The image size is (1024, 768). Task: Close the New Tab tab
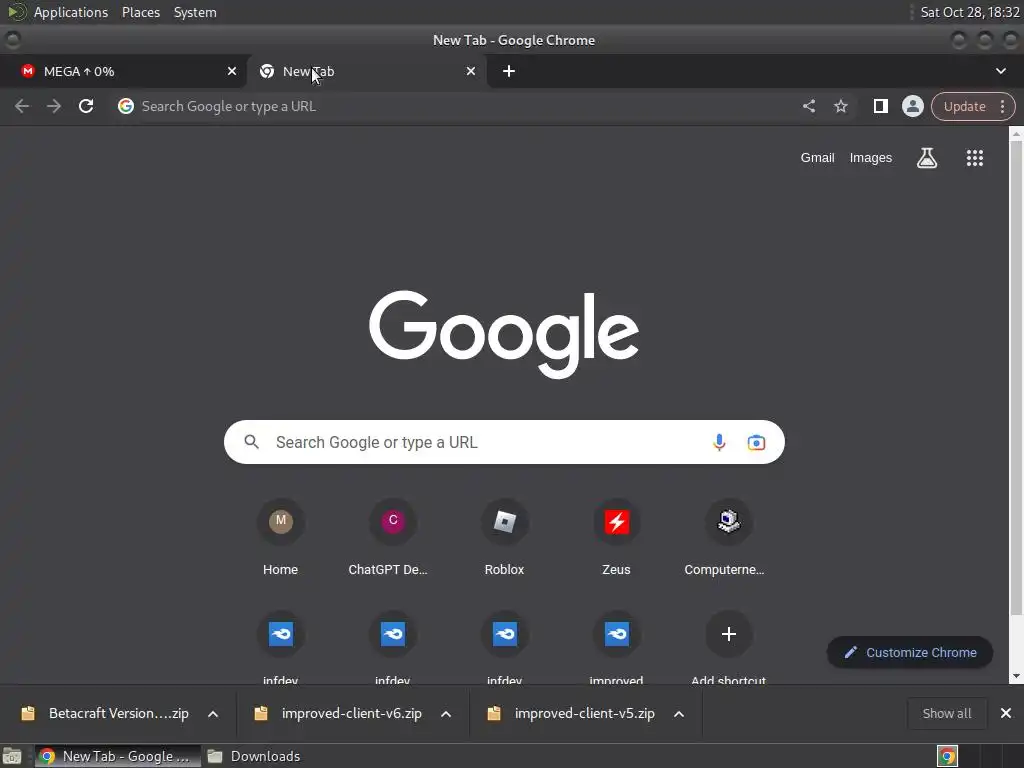click(471, 71)
